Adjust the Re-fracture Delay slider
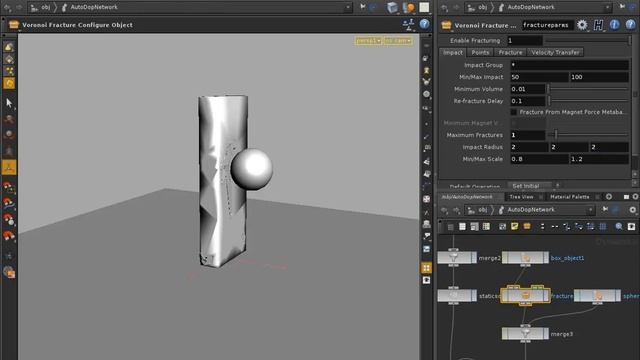640x360 pixels. point(588,101)
